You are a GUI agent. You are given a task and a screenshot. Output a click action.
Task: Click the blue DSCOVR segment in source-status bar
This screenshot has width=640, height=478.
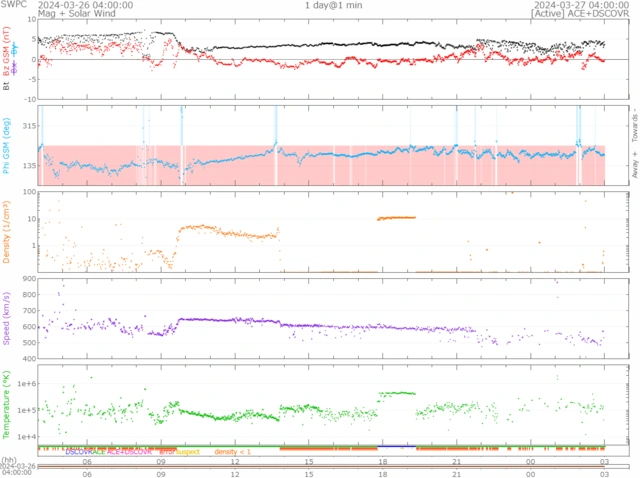(397, 447)
